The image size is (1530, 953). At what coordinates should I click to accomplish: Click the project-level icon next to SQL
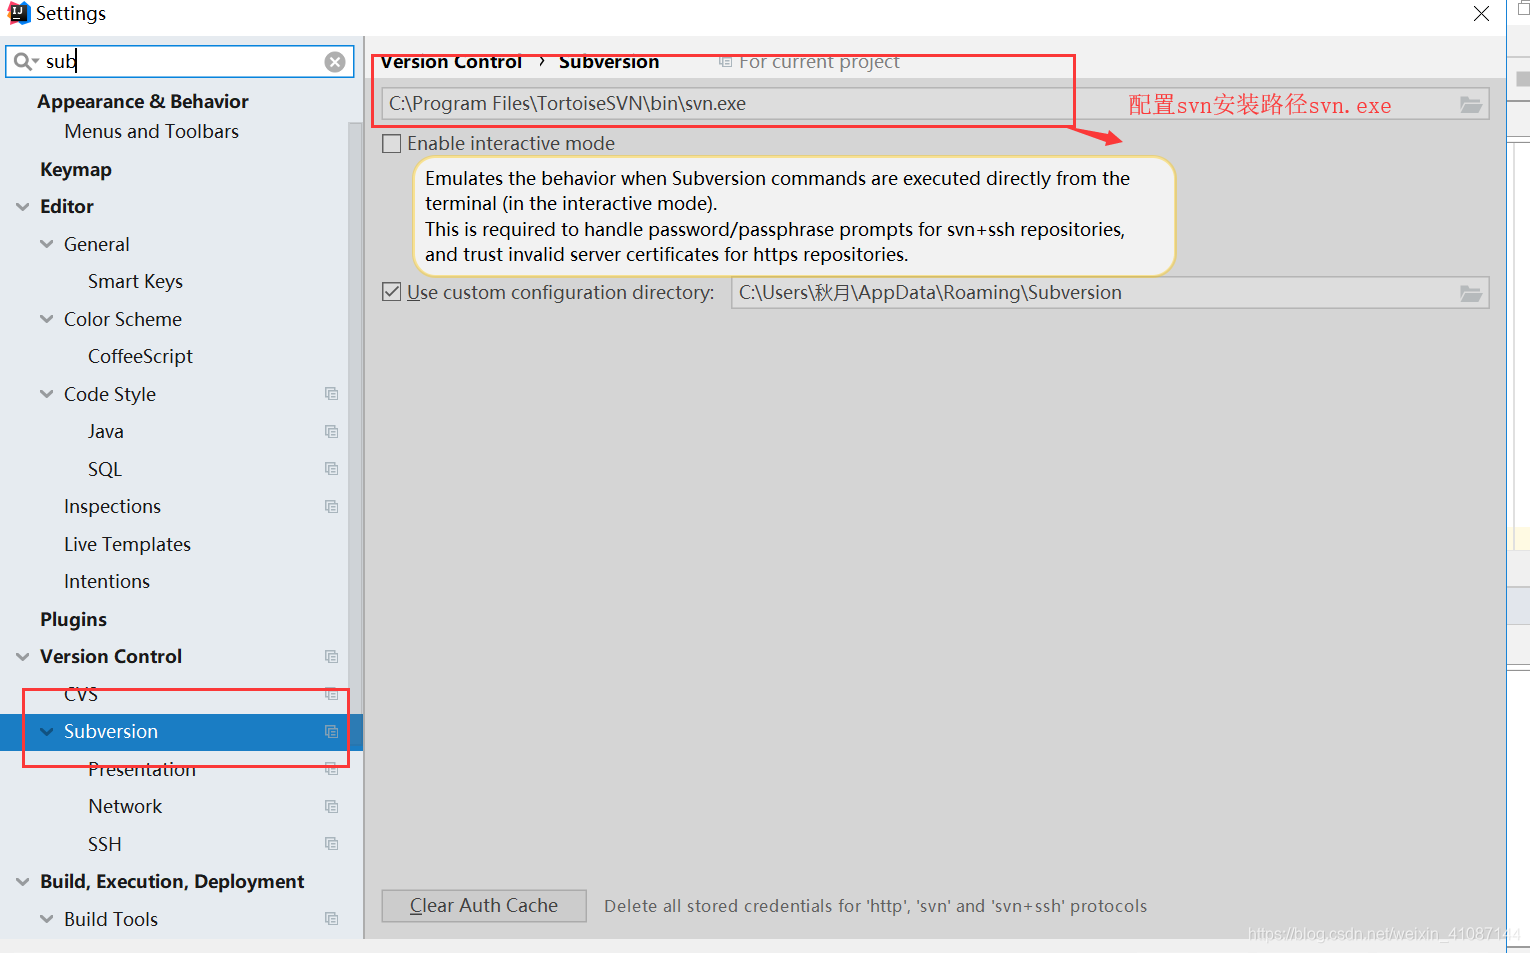pos(332,469)
